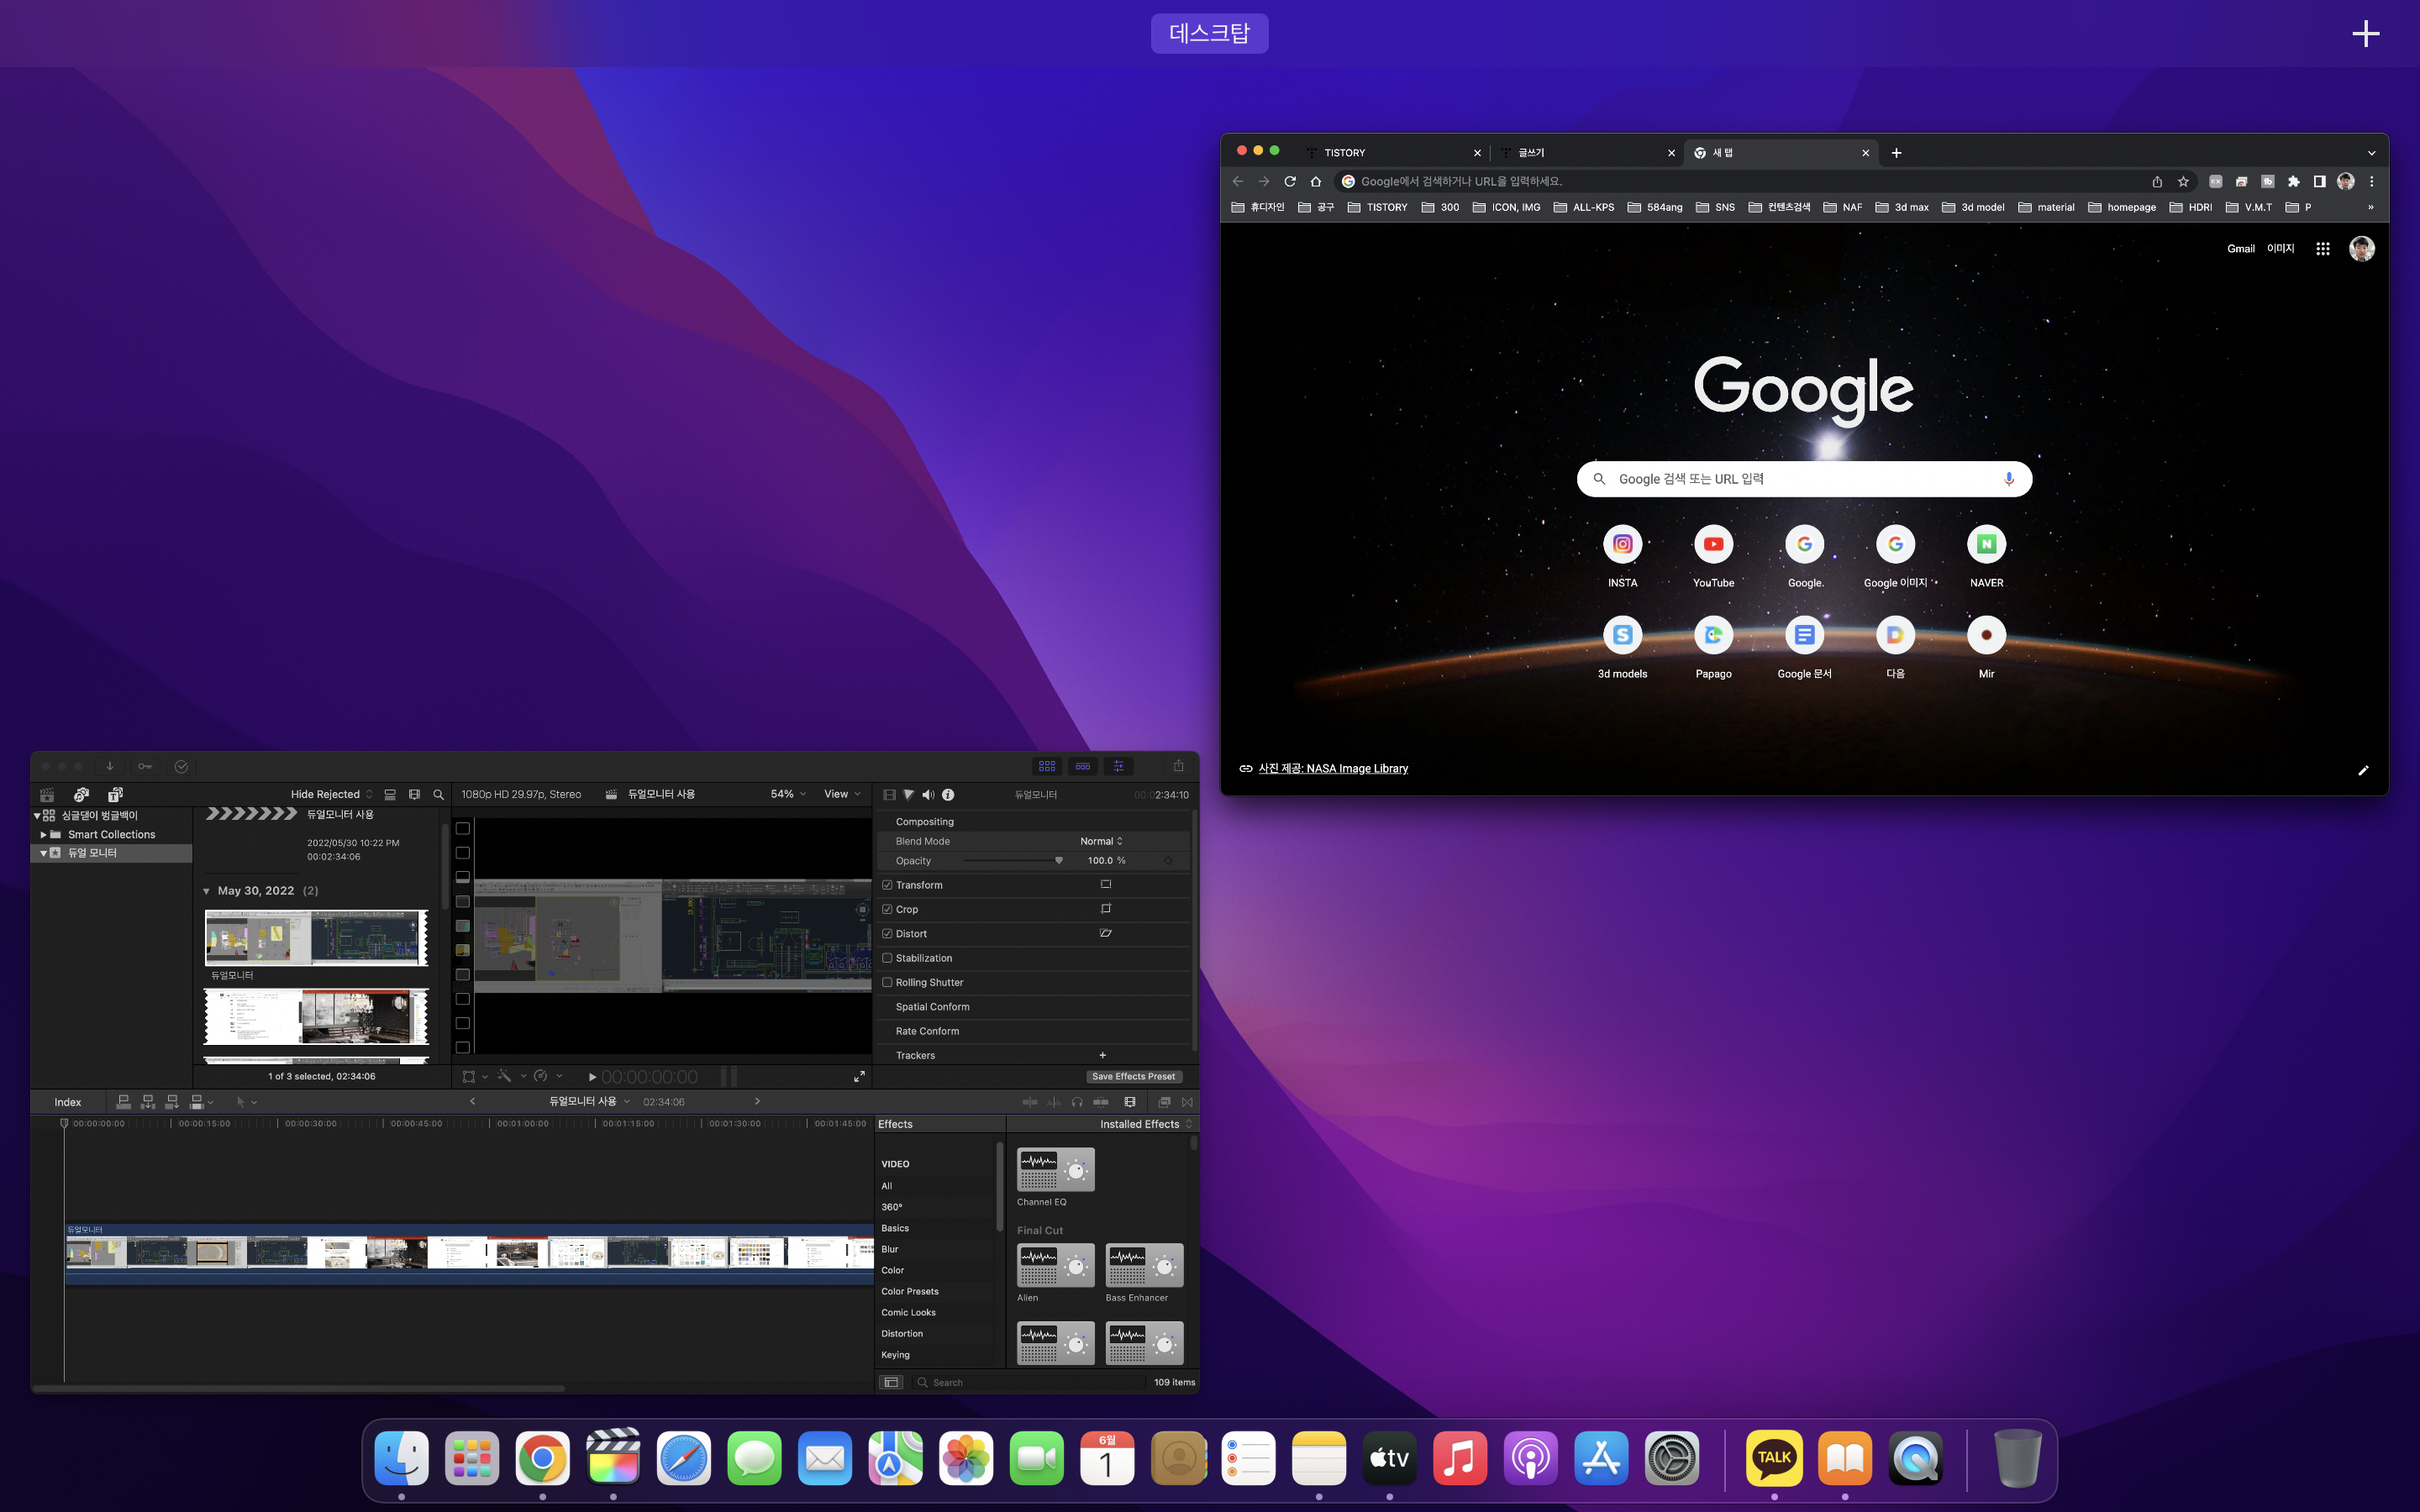Image resolution: width=2420 pixels, height=1512 pixels.
Task: Click the Opacity slider handle
Action: click(1059, 860)
